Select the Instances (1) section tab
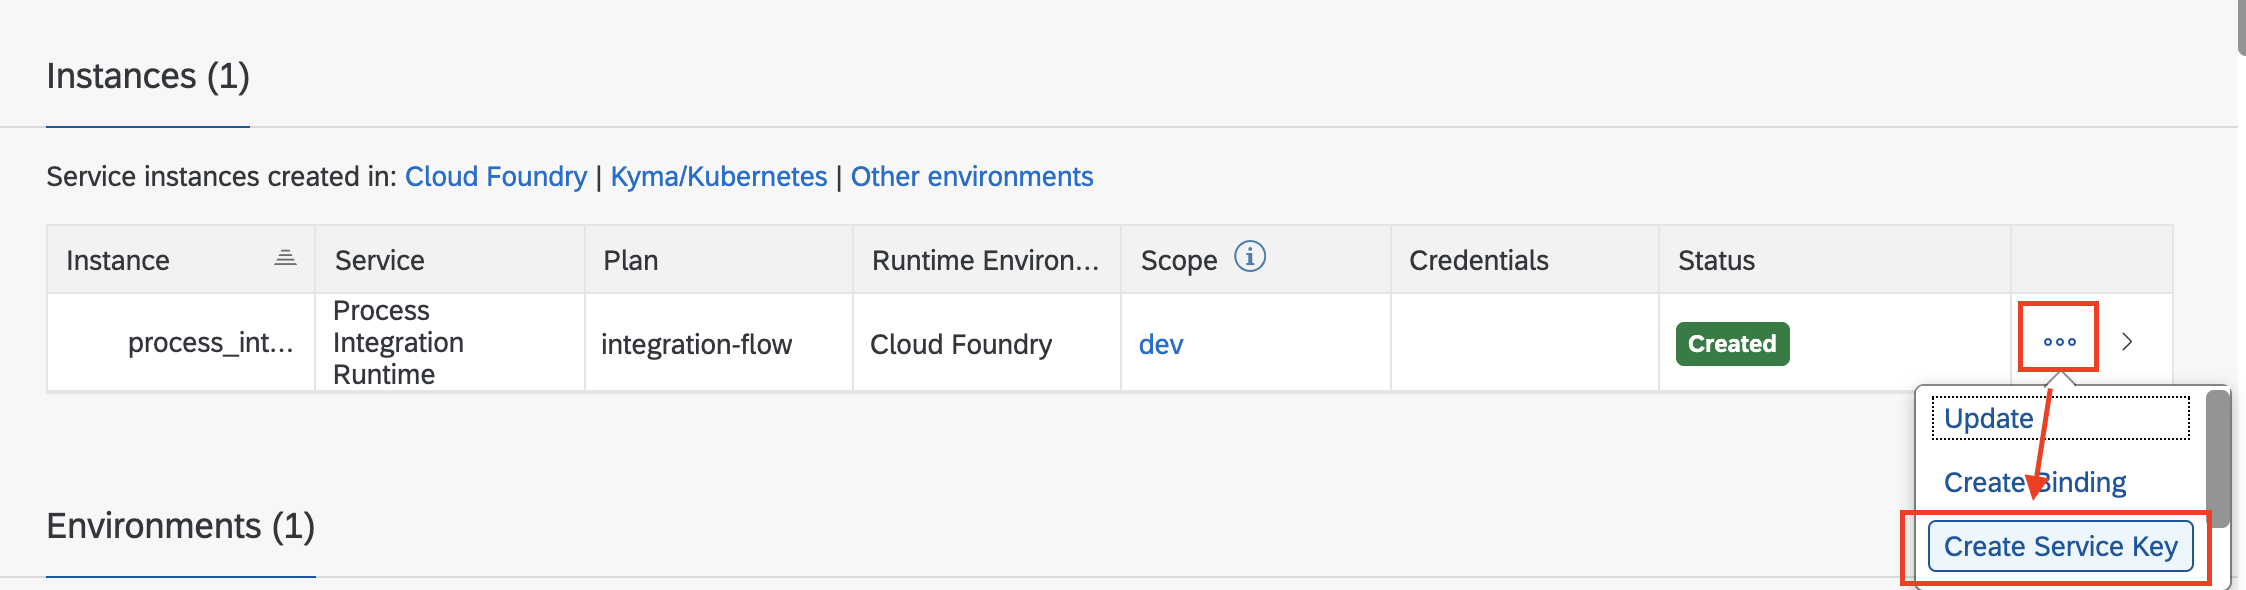 (148, 77)
